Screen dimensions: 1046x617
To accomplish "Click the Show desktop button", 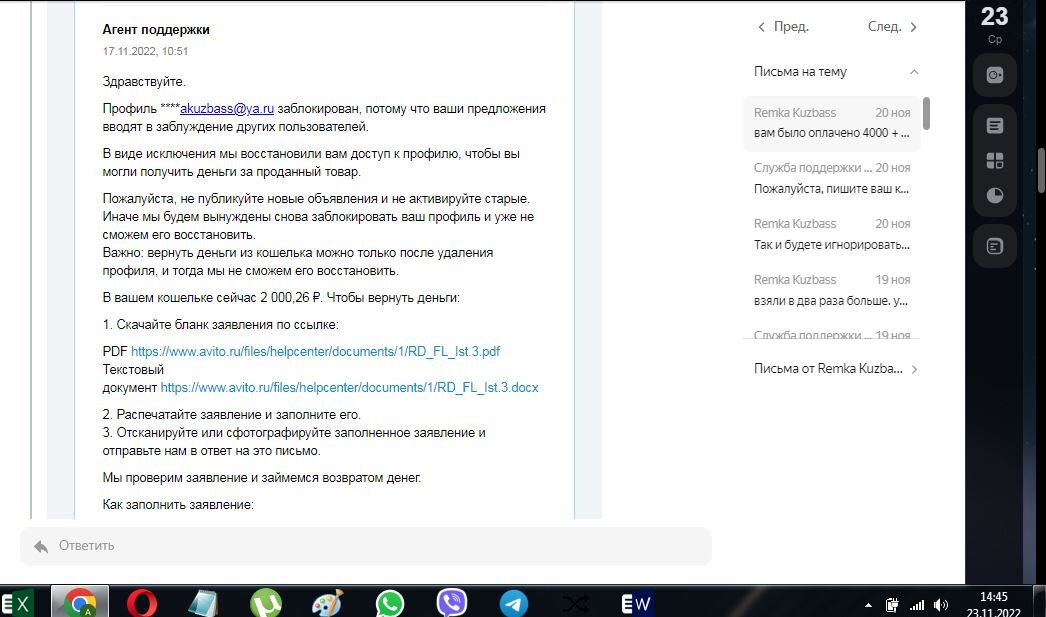I will [x=1039, y=602].
